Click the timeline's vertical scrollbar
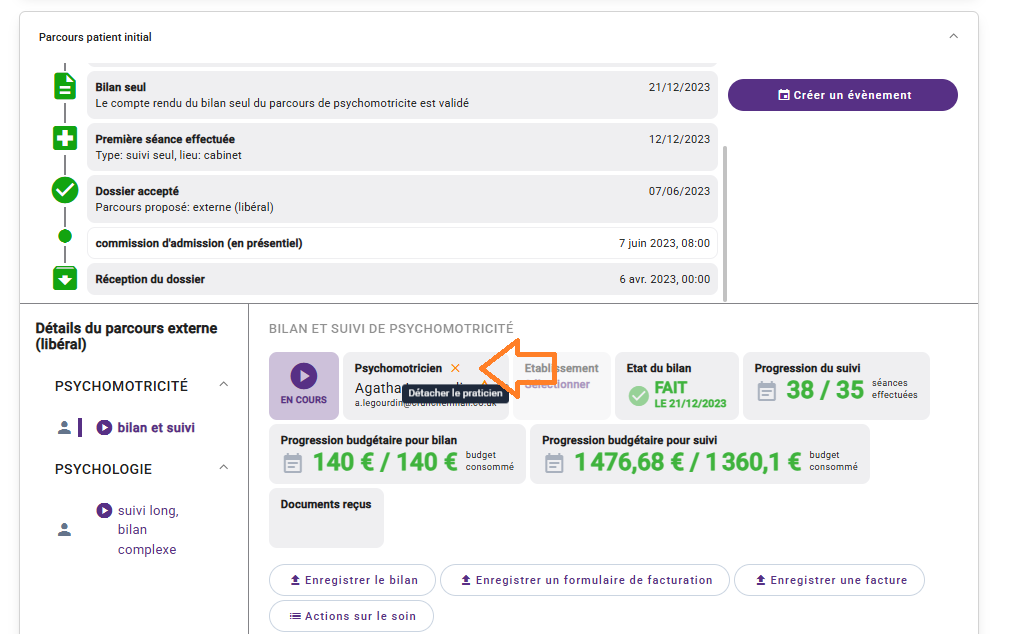Viewport: 1027px width, 634px height. pos(725,220)
